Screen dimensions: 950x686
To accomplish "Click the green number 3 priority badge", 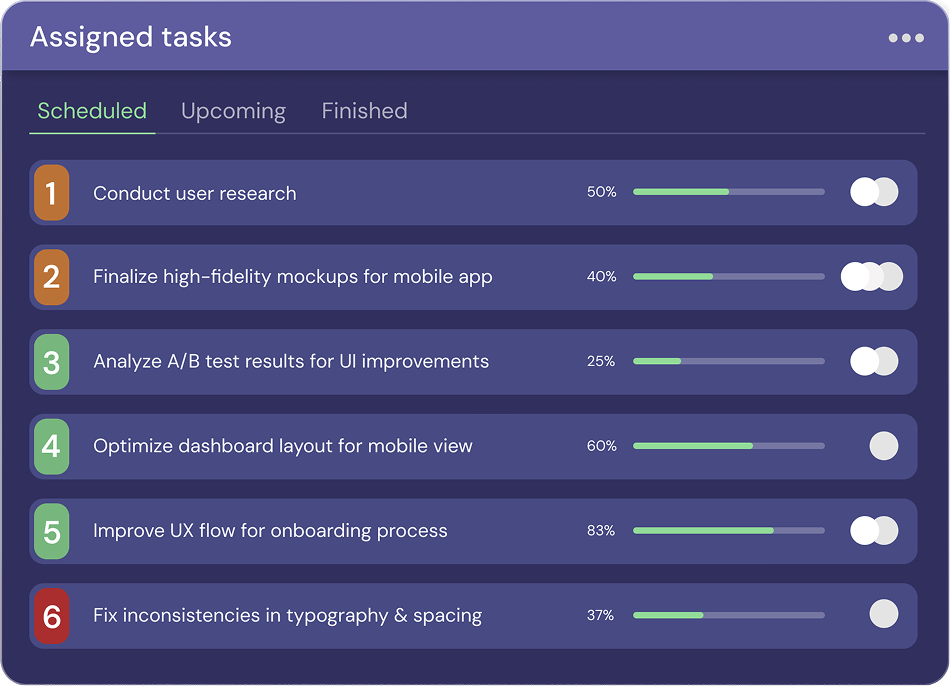I will click(51, 362).
